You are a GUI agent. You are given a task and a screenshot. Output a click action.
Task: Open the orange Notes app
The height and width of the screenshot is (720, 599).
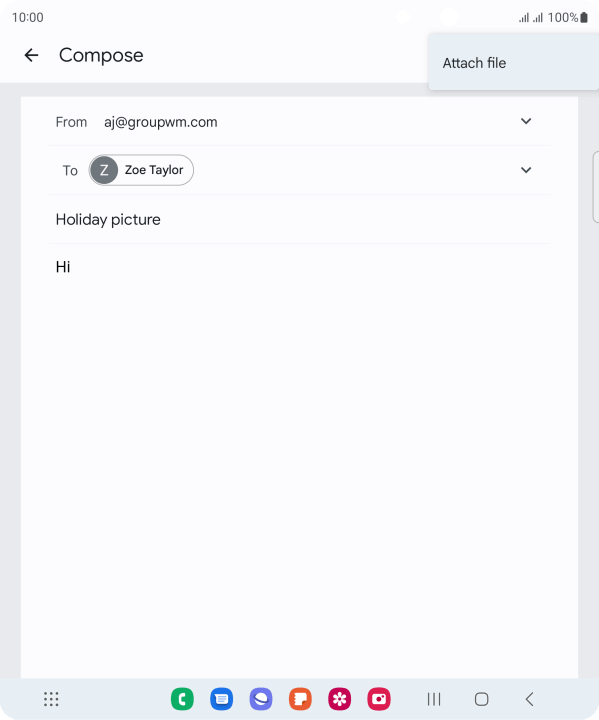pyautogui.click(x=300, y=699)
